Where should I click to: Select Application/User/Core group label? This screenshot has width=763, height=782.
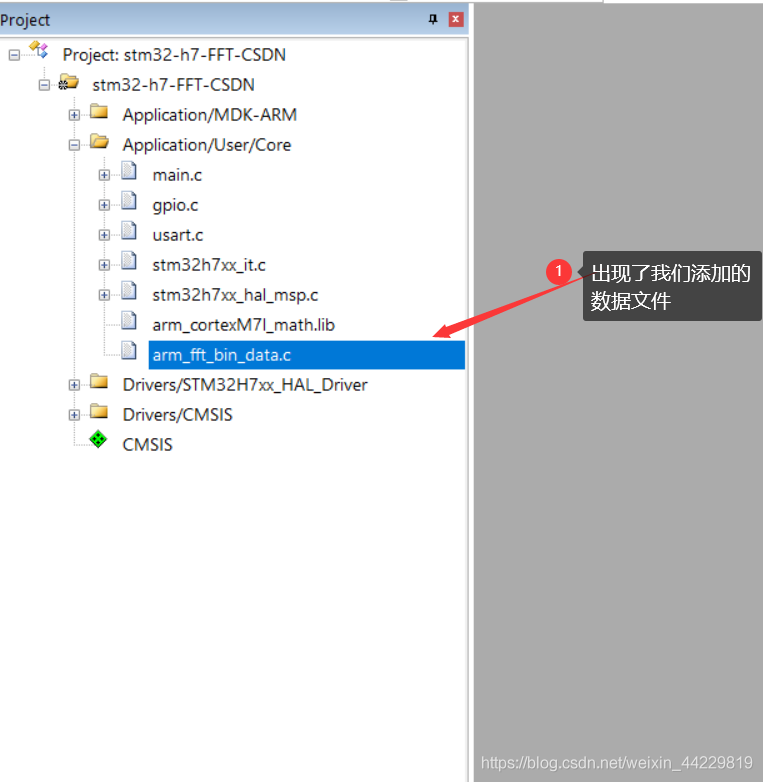[x=207, y=145]
